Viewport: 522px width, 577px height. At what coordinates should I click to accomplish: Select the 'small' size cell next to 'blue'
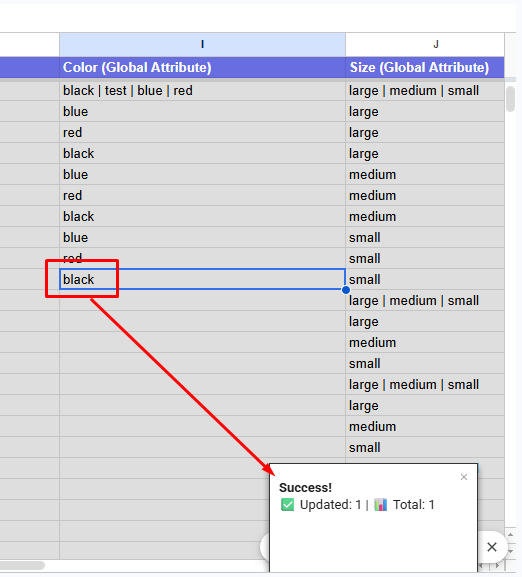point(425,237)
